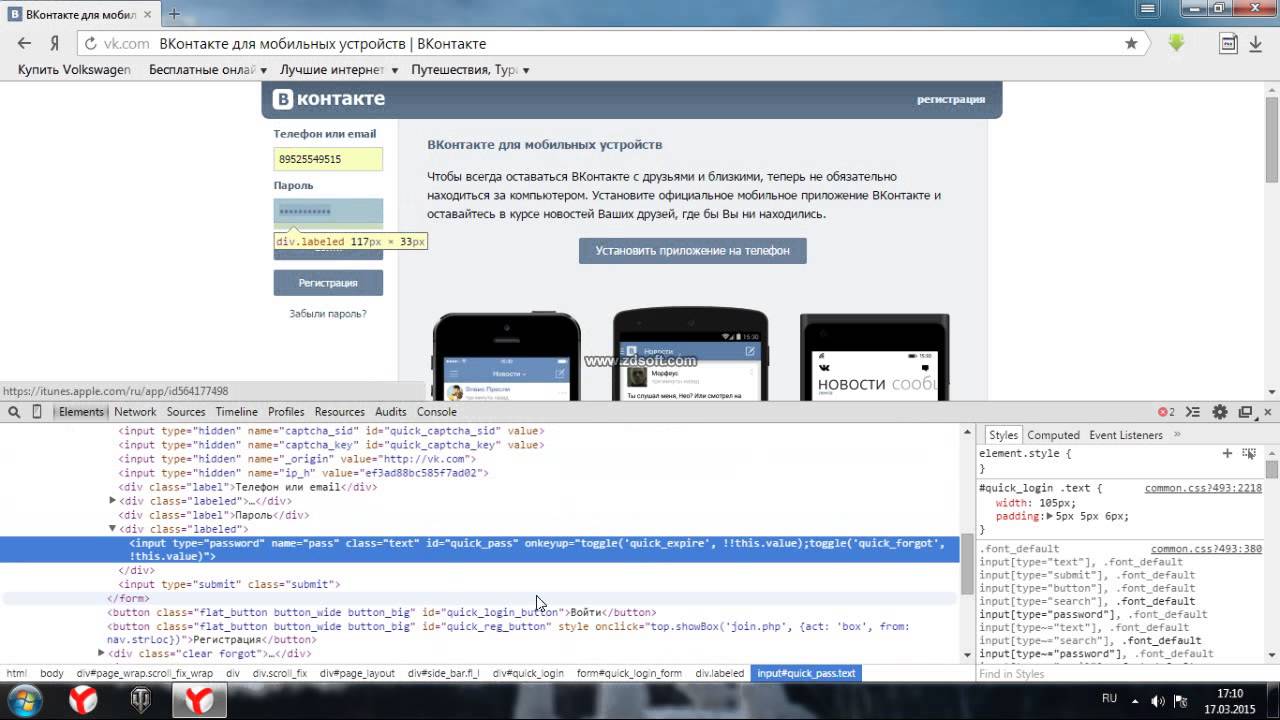Switch the RU input language indicator
Viewport: 1280px width, 720px height.
1109,698
